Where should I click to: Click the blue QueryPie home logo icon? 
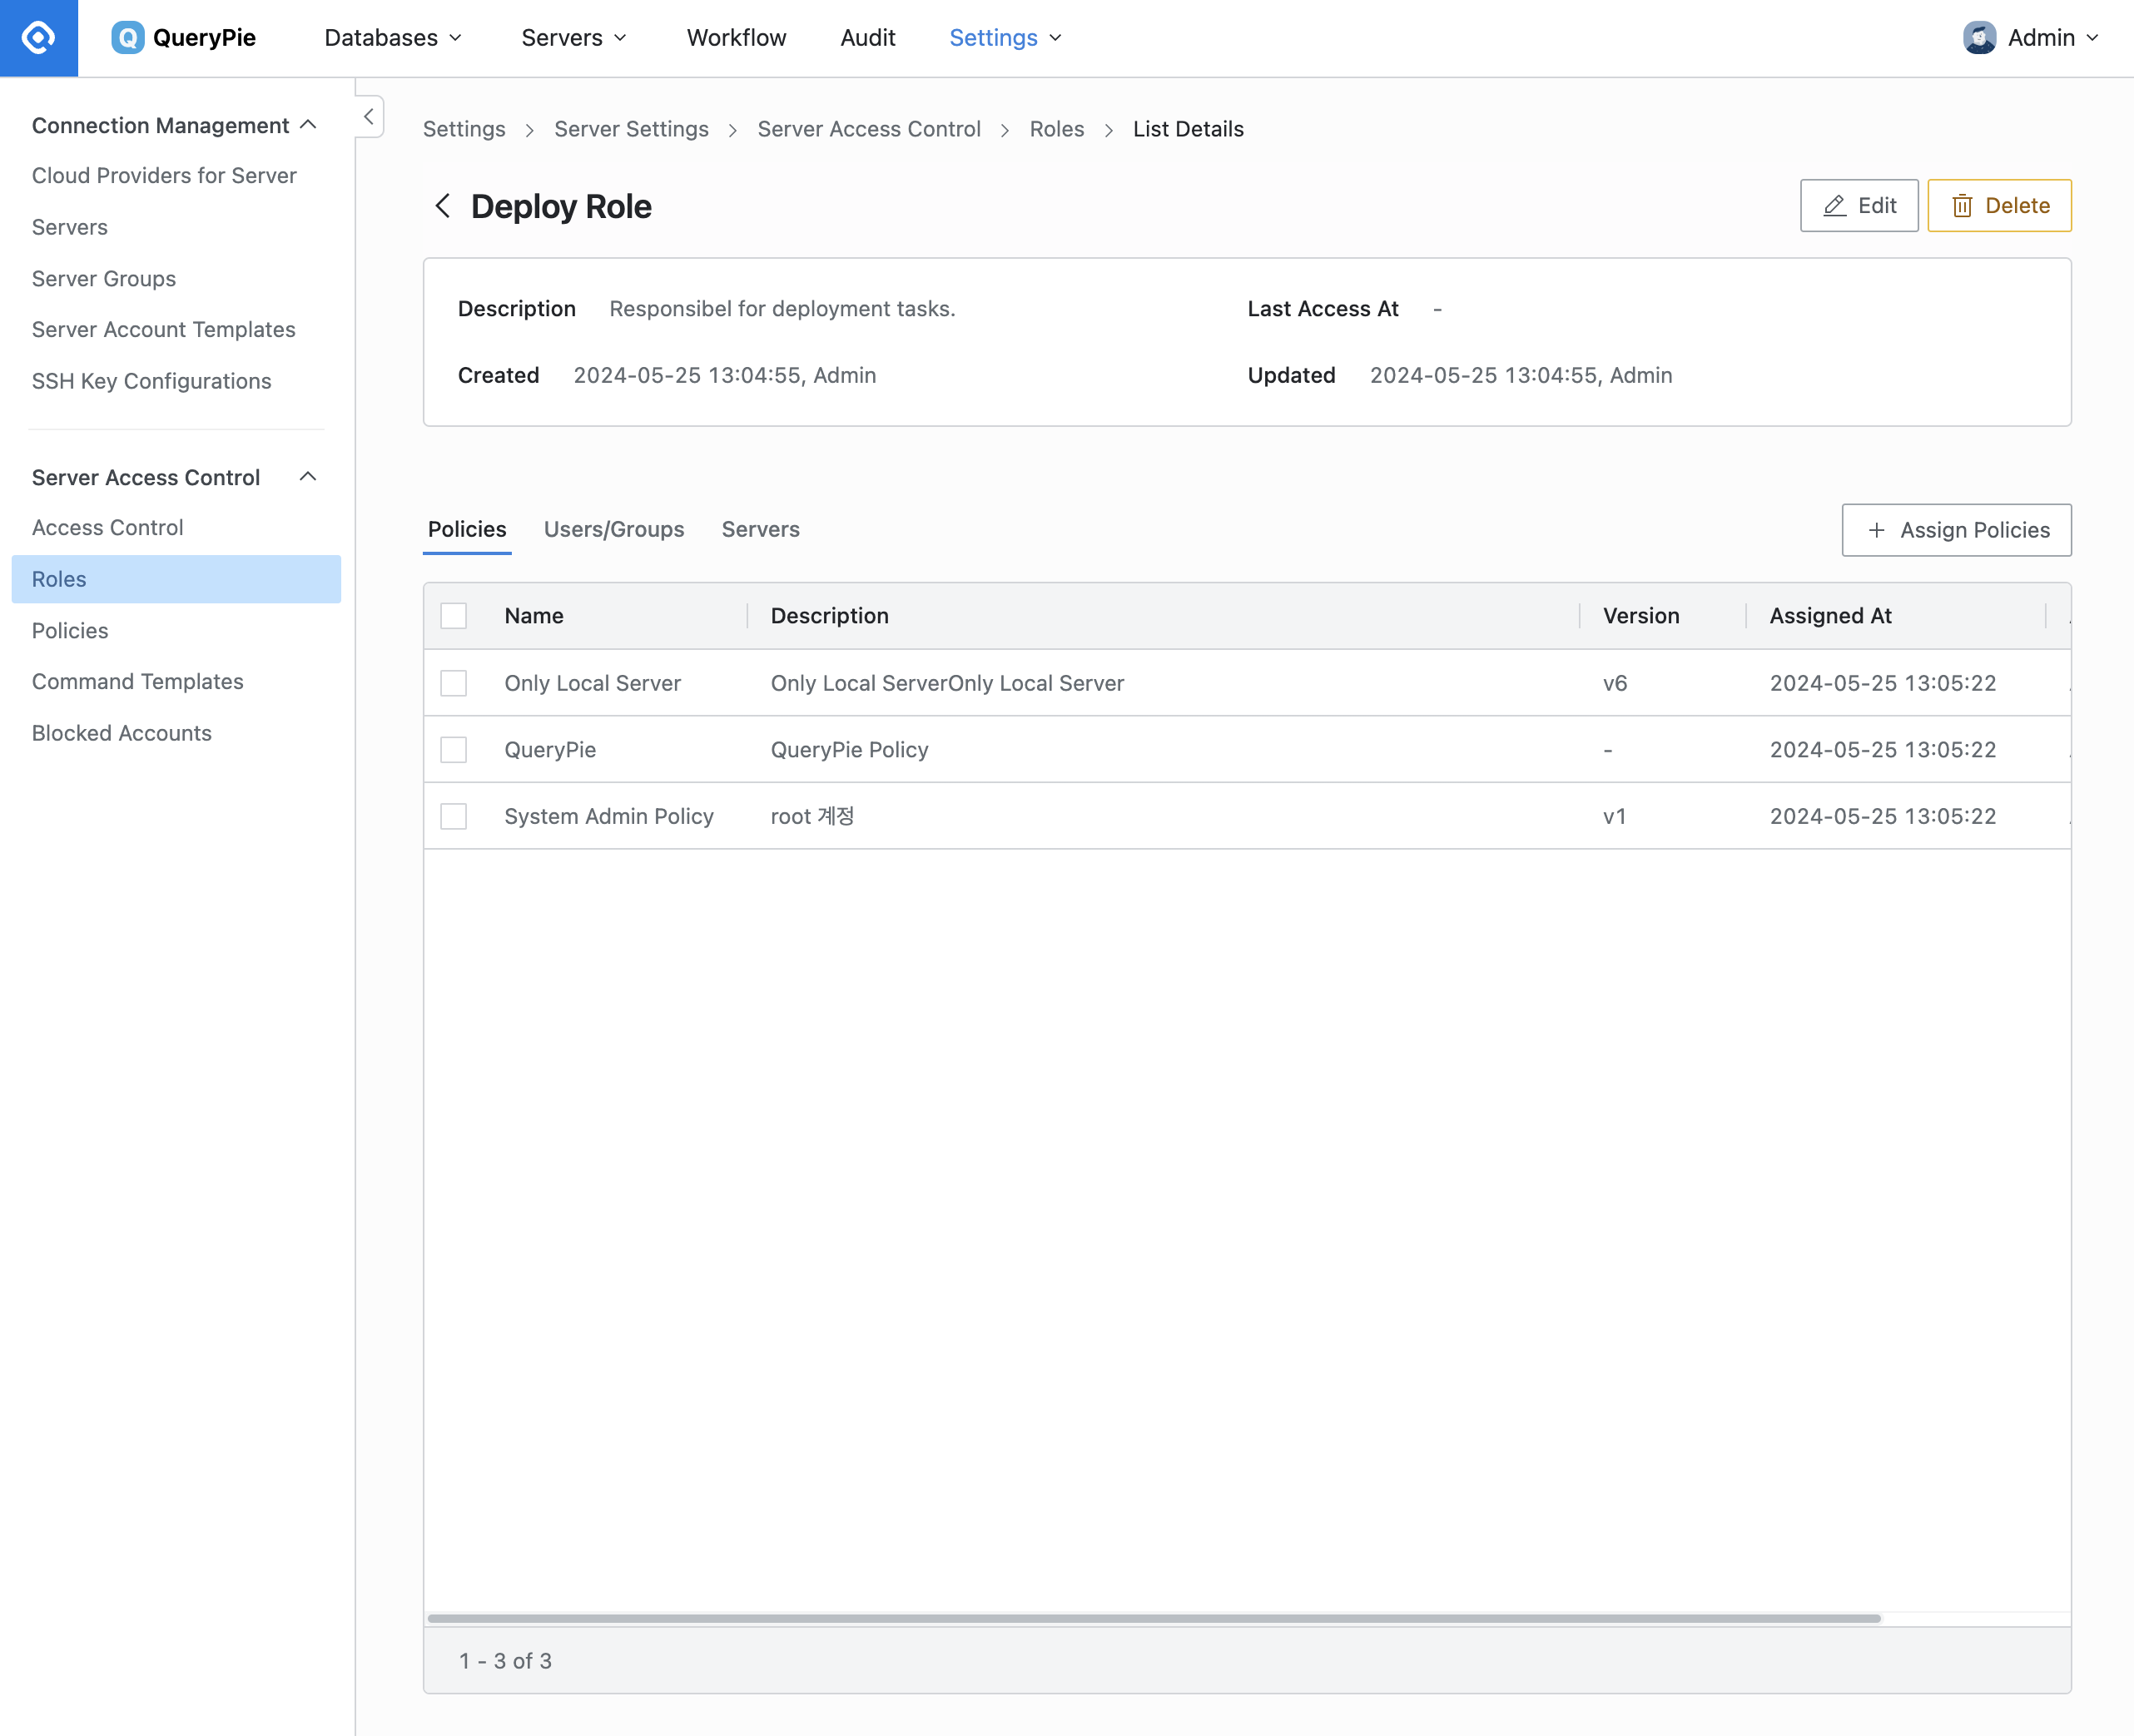tap(38, 38)
